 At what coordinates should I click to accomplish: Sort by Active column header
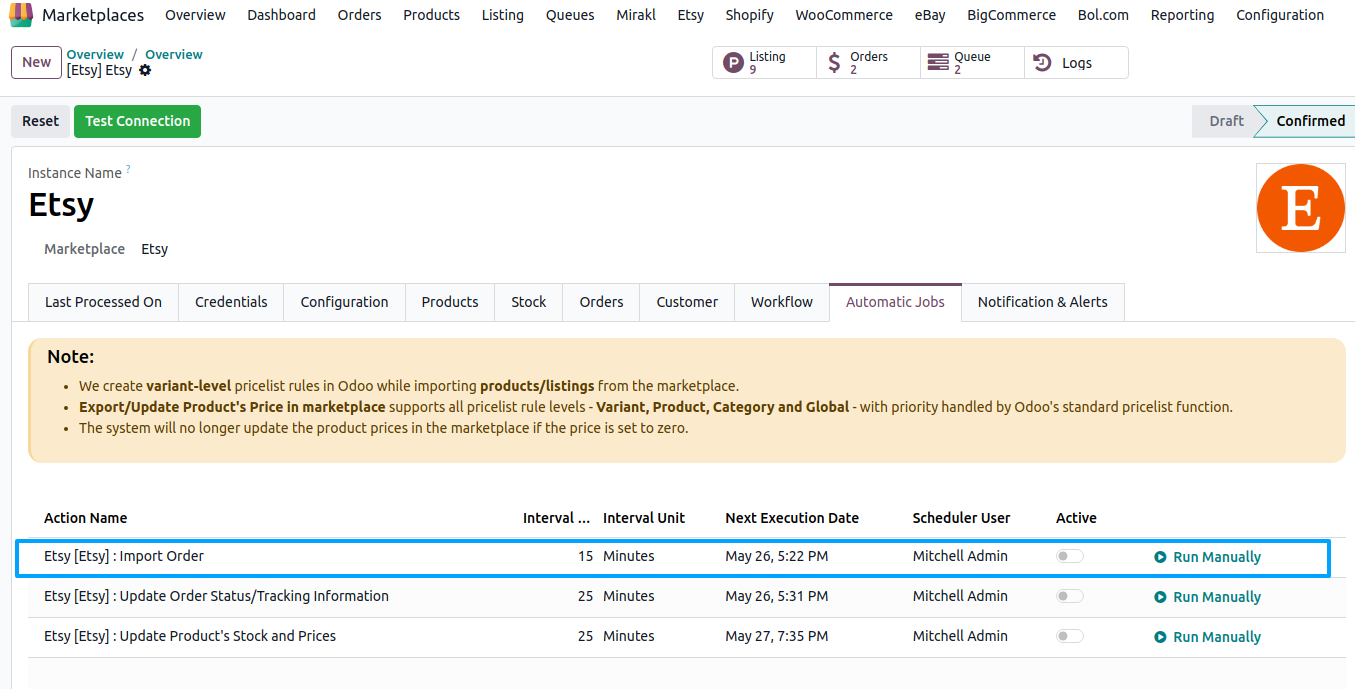(x=1076, y=518)
